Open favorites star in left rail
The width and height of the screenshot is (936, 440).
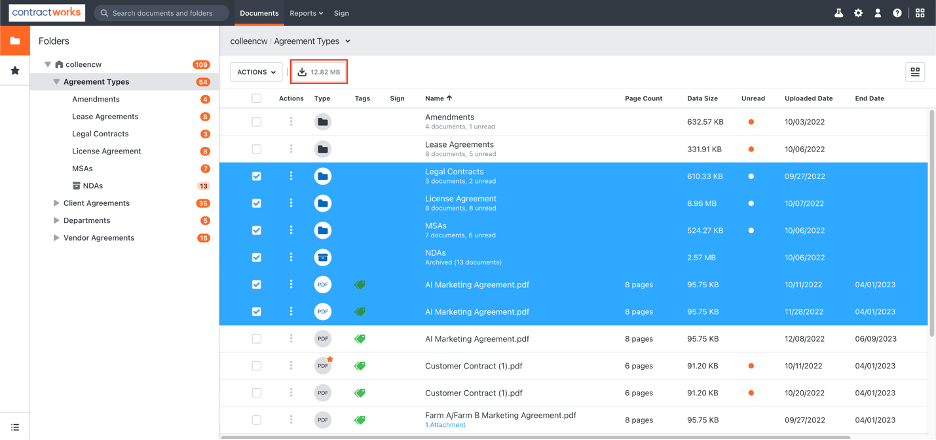pos(15,70)
